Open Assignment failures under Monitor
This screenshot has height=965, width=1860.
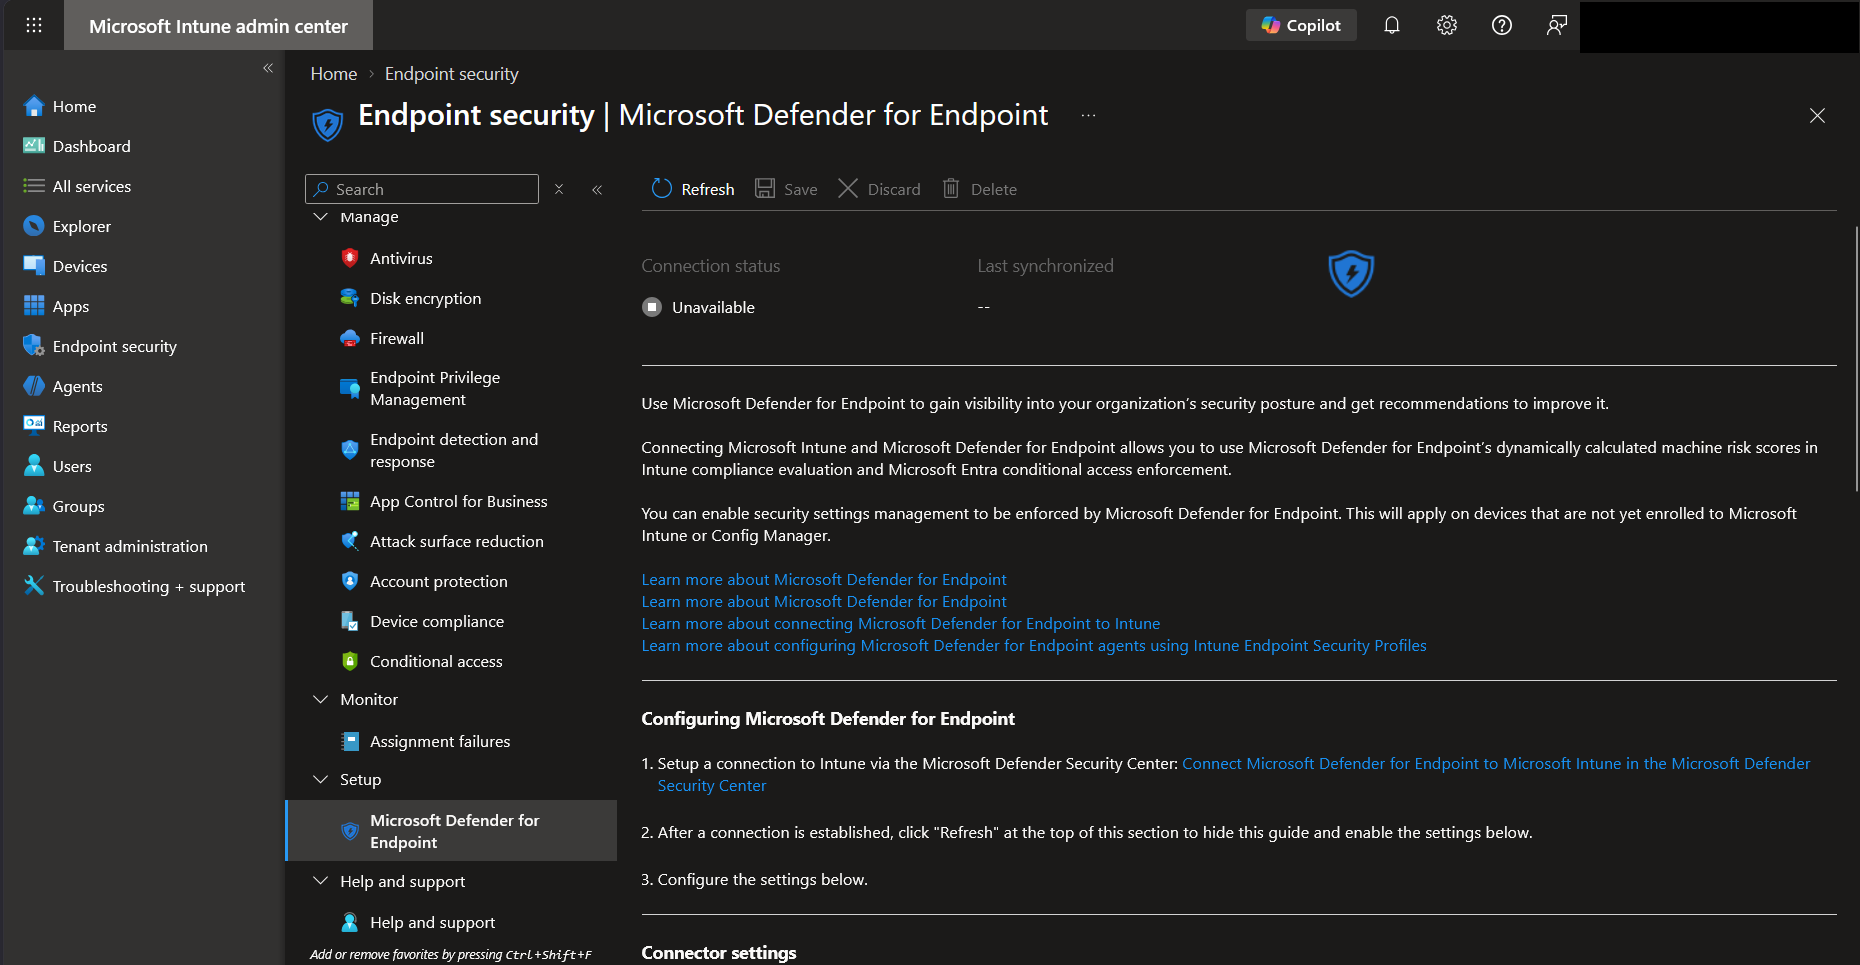(440, 741)
